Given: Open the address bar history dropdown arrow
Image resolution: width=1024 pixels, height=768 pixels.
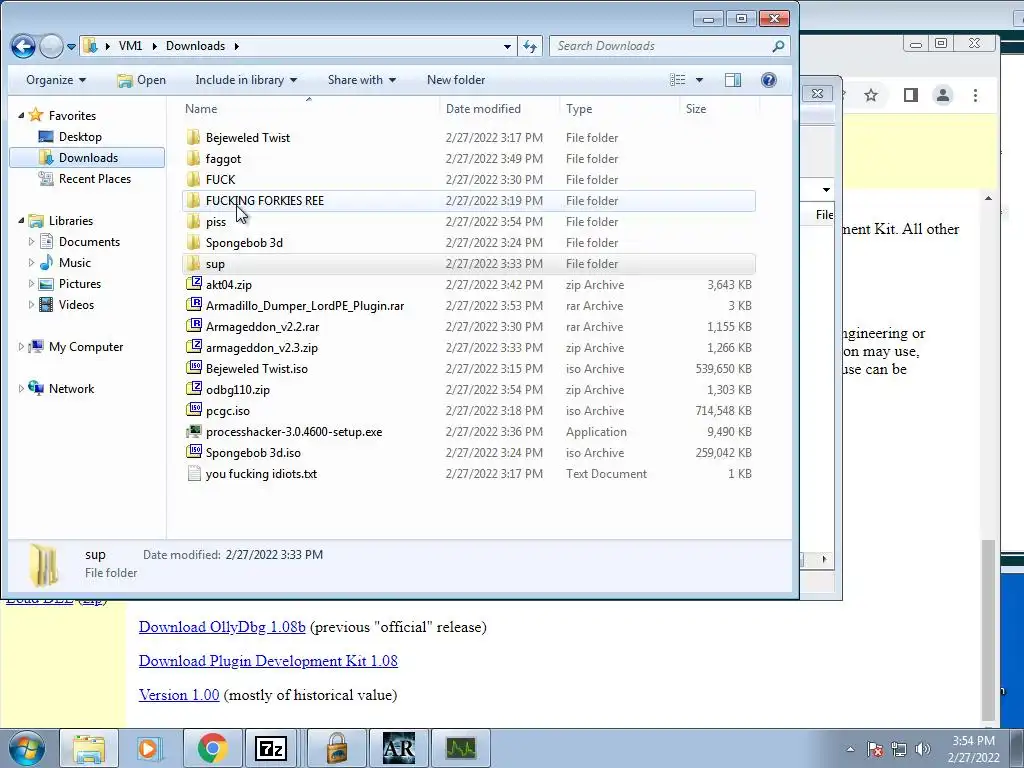Looking at the screenshot, I should [507, 46].
